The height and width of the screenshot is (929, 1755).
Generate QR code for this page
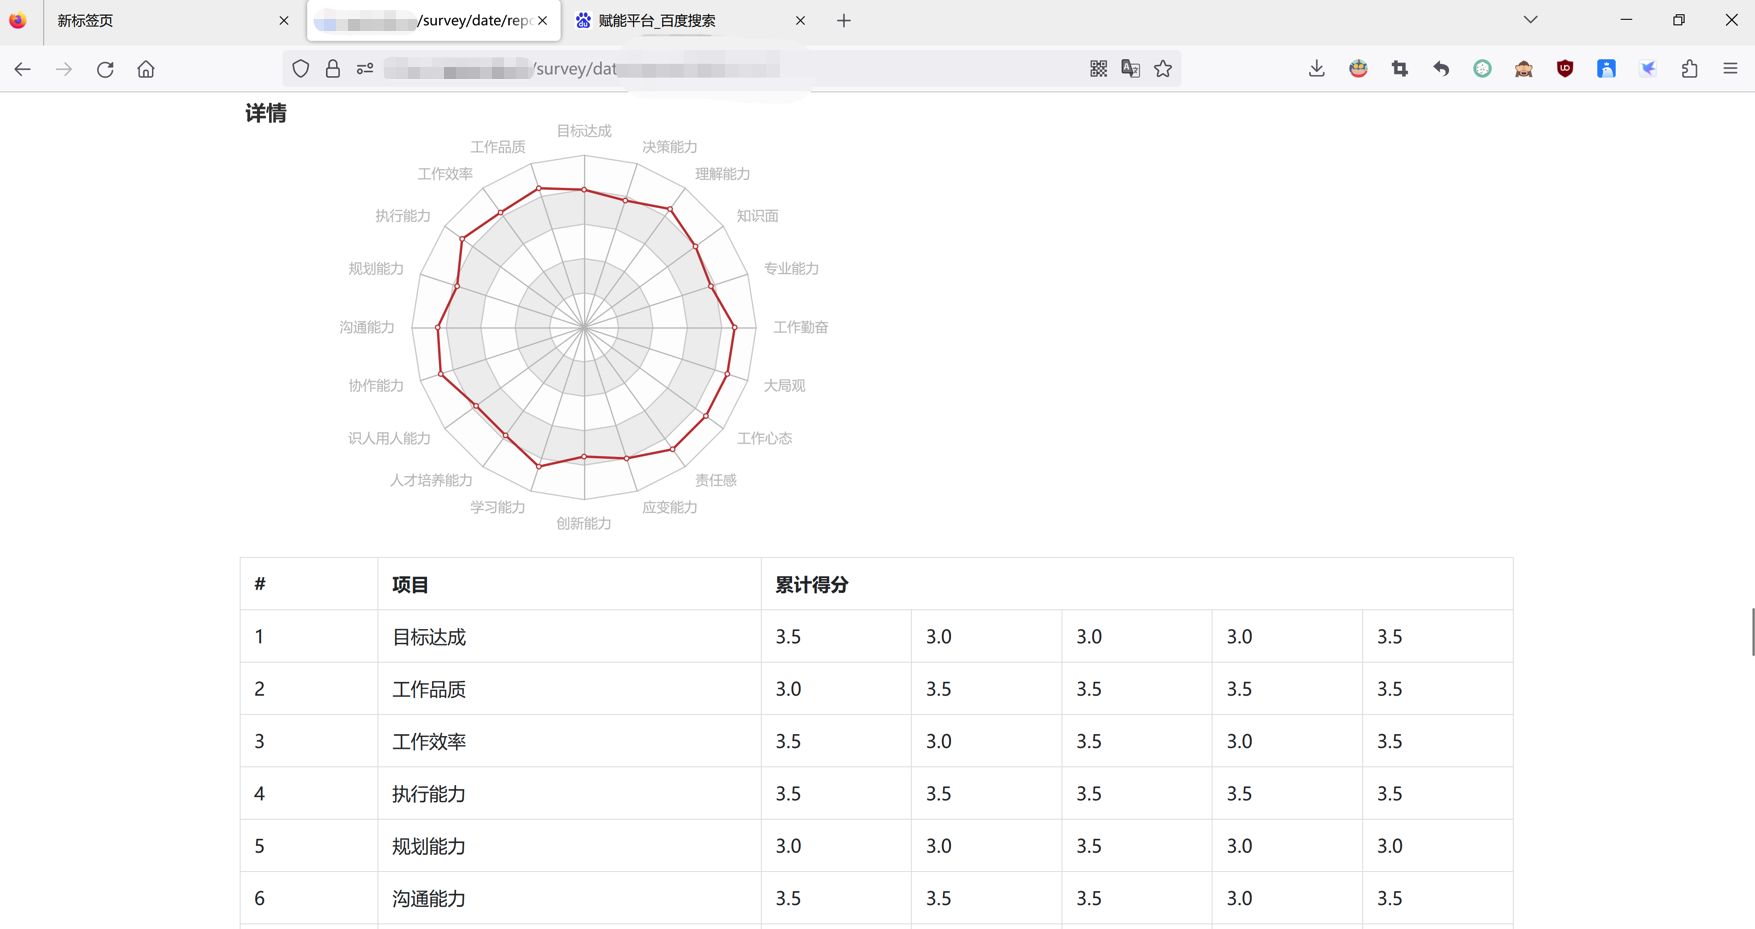pos(1098,69)
